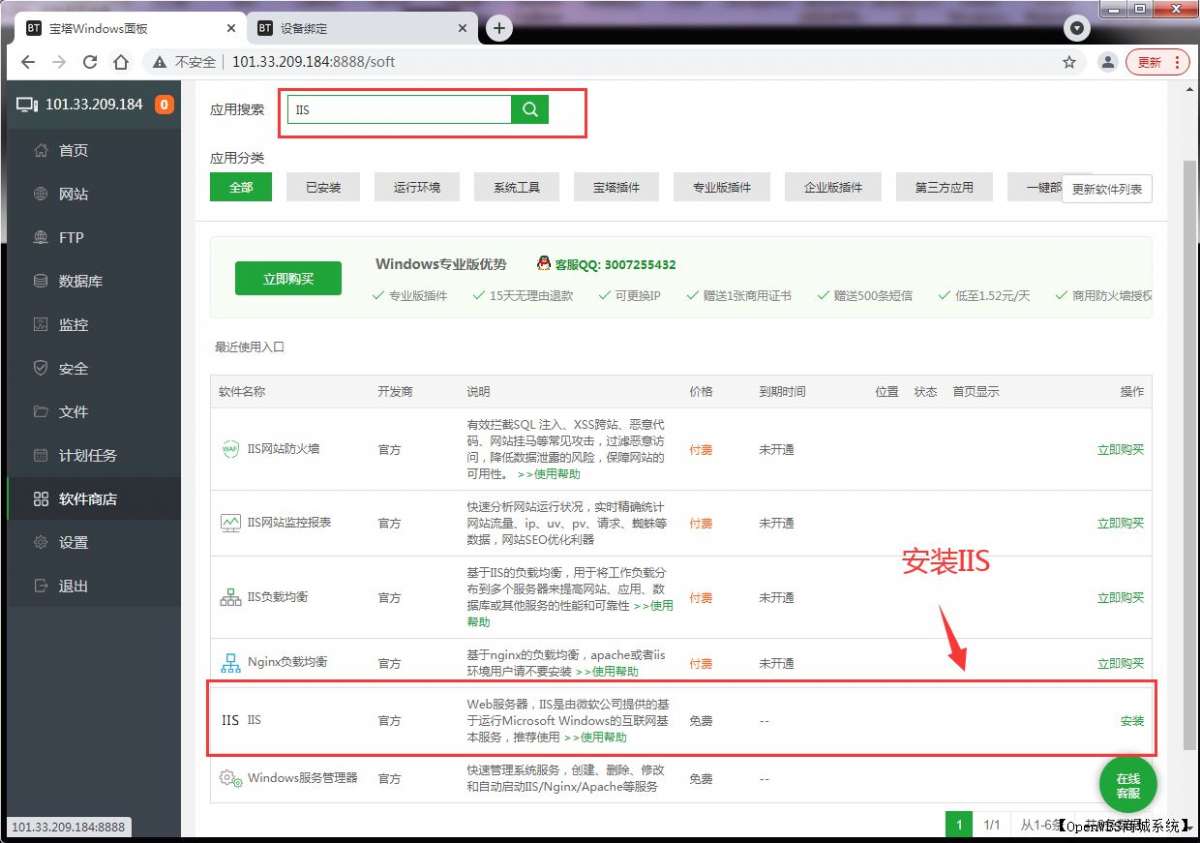
Task: Select the 宝塔插件 category tab
Action: pos(614,186)
